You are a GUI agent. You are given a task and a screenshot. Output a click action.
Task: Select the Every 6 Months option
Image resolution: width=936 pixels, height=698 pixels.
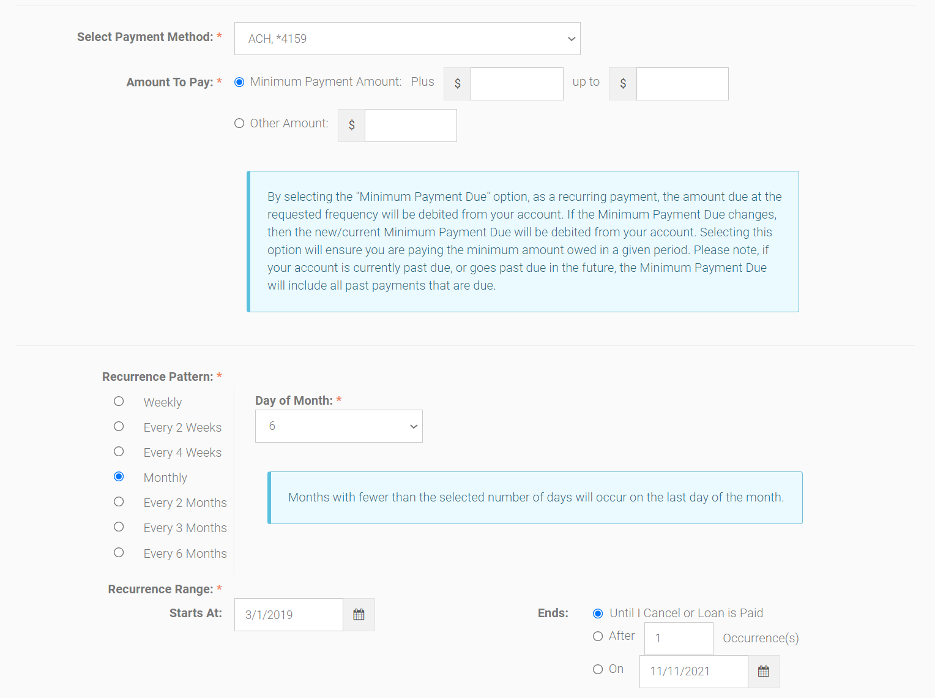click(119, 553)
